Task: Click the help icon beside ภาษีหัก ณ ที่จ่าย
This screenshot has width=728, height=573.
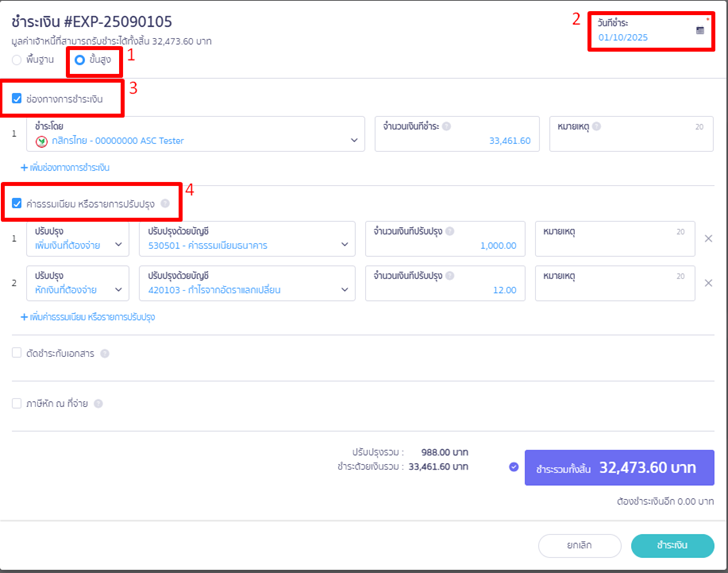Action: click(98, 404)
